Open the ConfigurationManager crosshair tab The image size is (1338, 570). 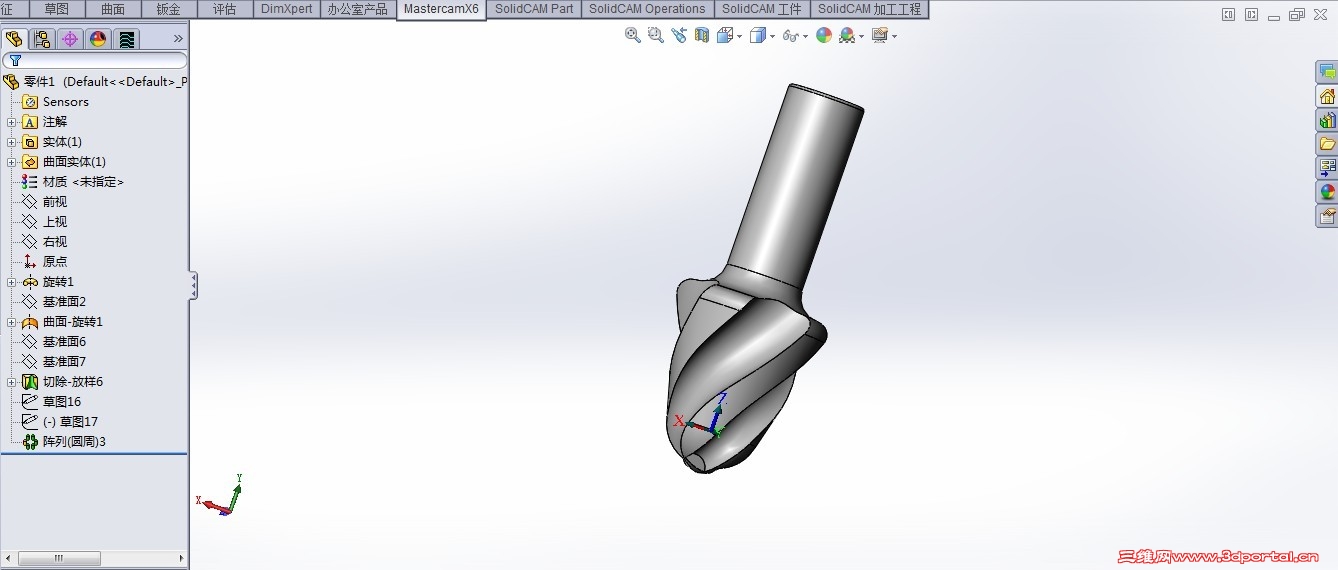(x=70, y=39)
